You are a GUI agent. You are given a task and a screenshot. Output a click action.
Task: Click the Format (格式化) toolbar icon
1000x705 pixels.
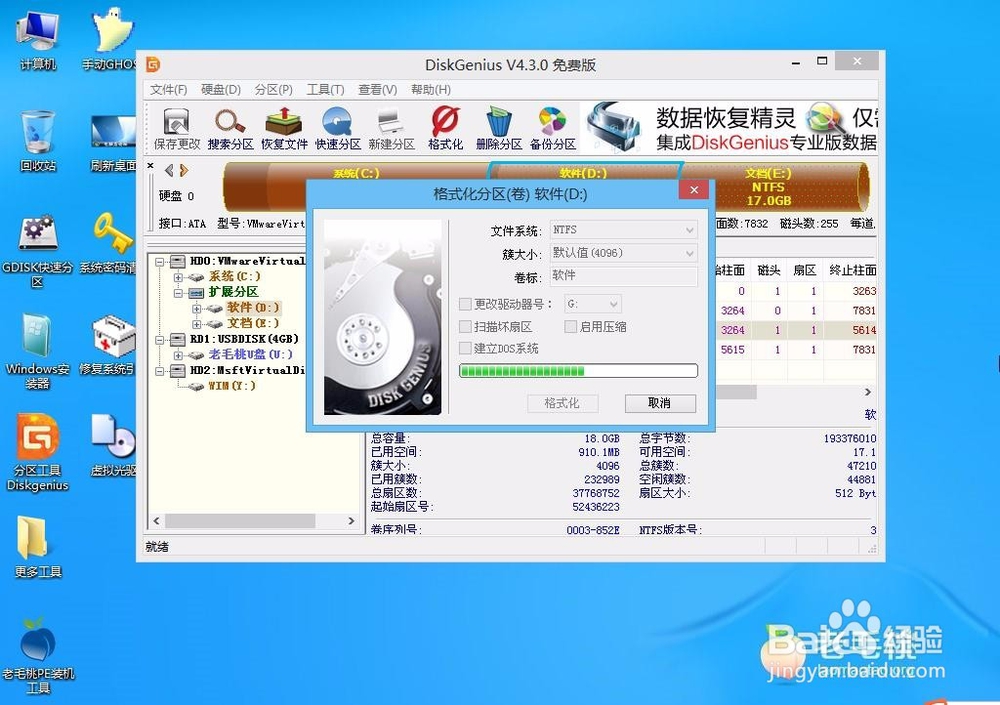coord(445,128)
